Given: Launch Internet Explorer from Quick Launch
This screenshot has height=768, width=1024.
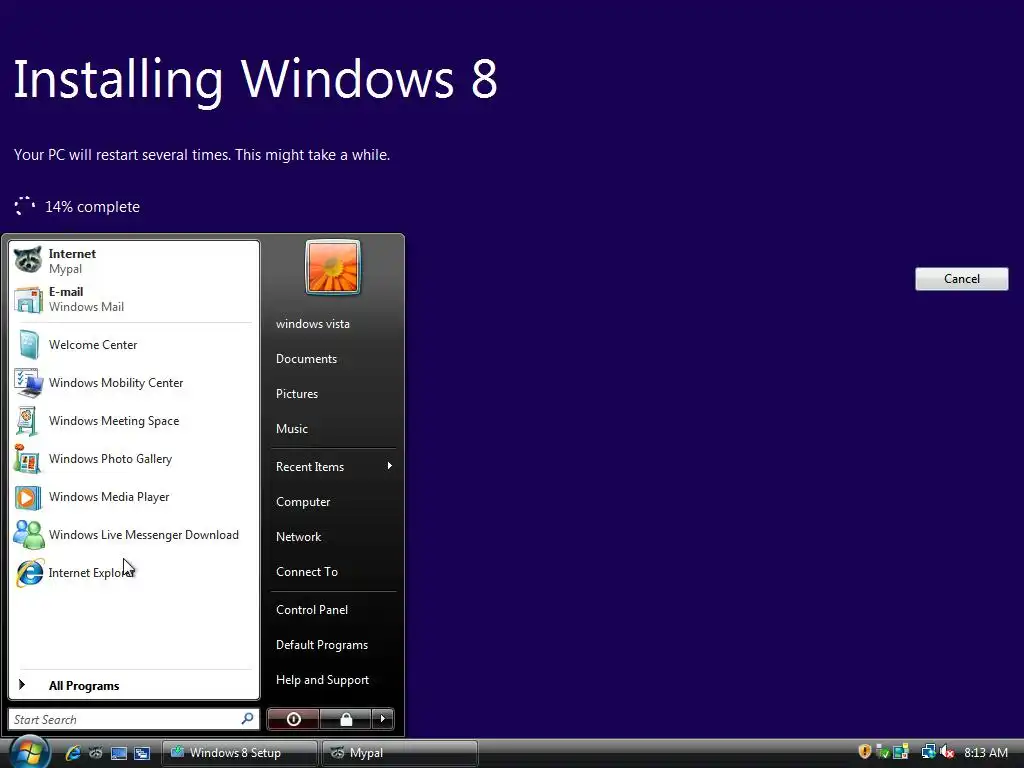Looking at the screenshot, I should (72, 753).
